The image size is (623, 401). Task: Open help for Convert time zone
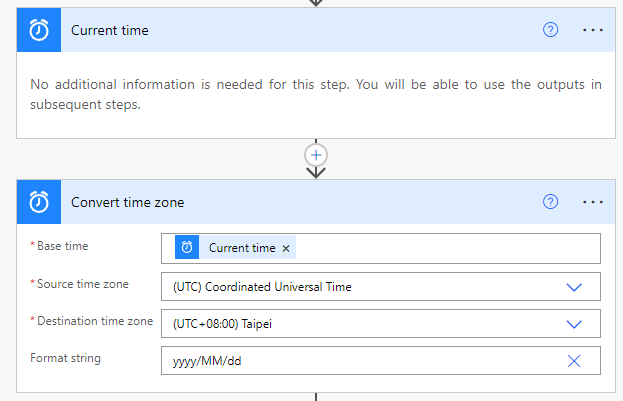pyautogui.click(x=549, y=202)
